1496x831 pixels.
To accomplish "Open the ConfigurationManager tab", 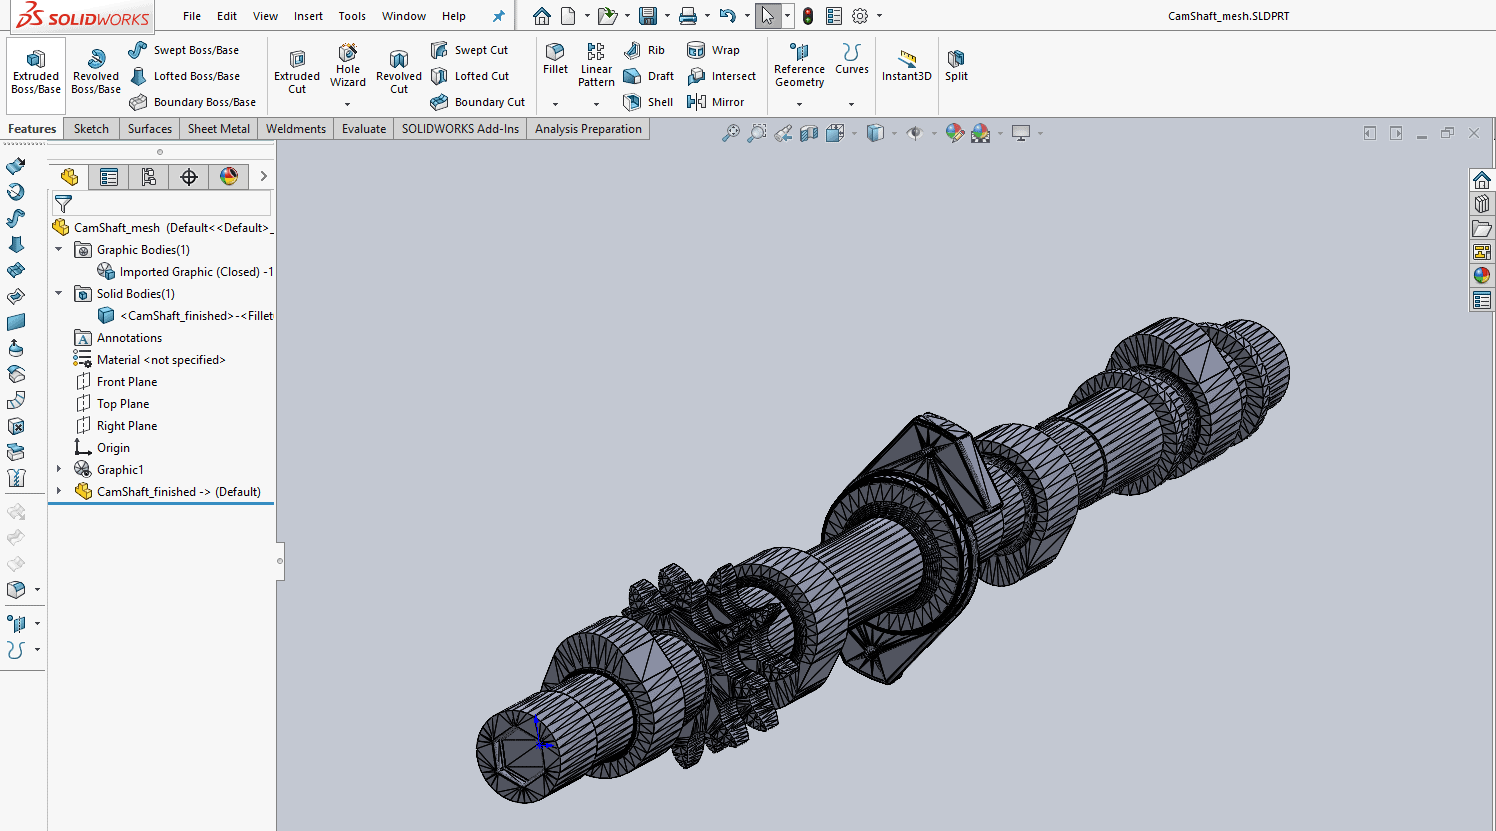I will (149, 177).
